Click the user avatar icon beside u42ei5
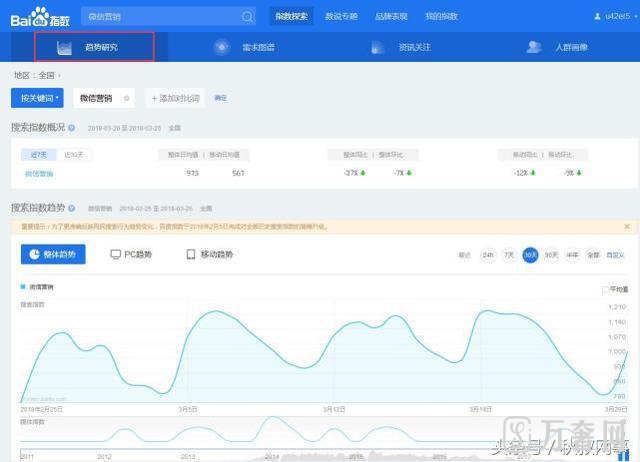Image resolution: width=640 pixels, height=462 pixels. [597, 16]
